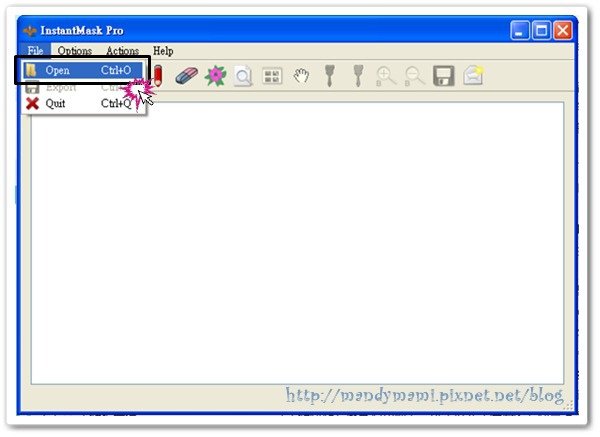Choose Quit from the File menu
The width and height of the screenshot is (600, 437).
[x=83, y=103]
